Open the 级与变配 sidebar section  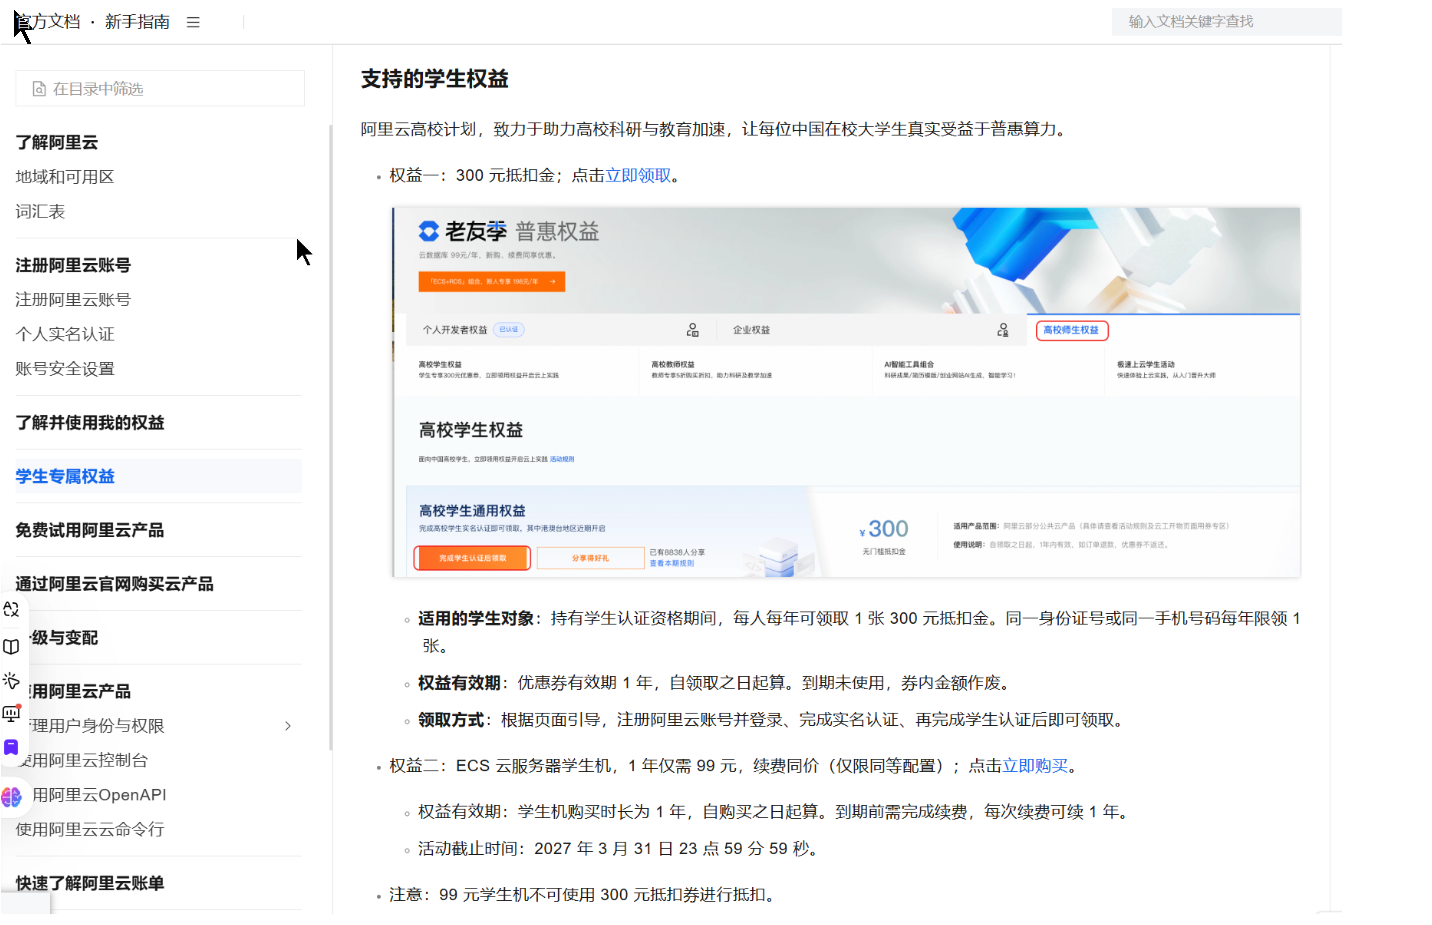pos(64,638)
